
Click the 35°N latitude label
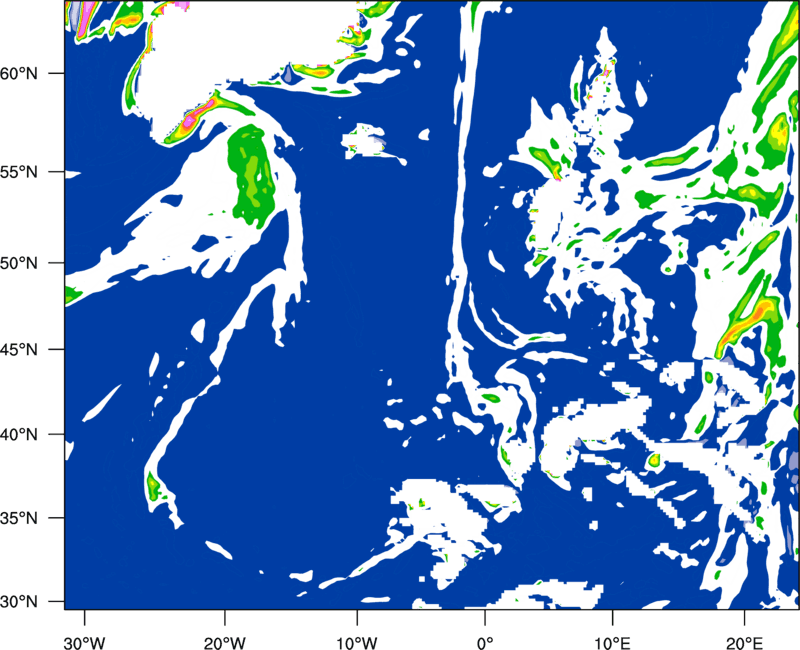tap(19, 518)
